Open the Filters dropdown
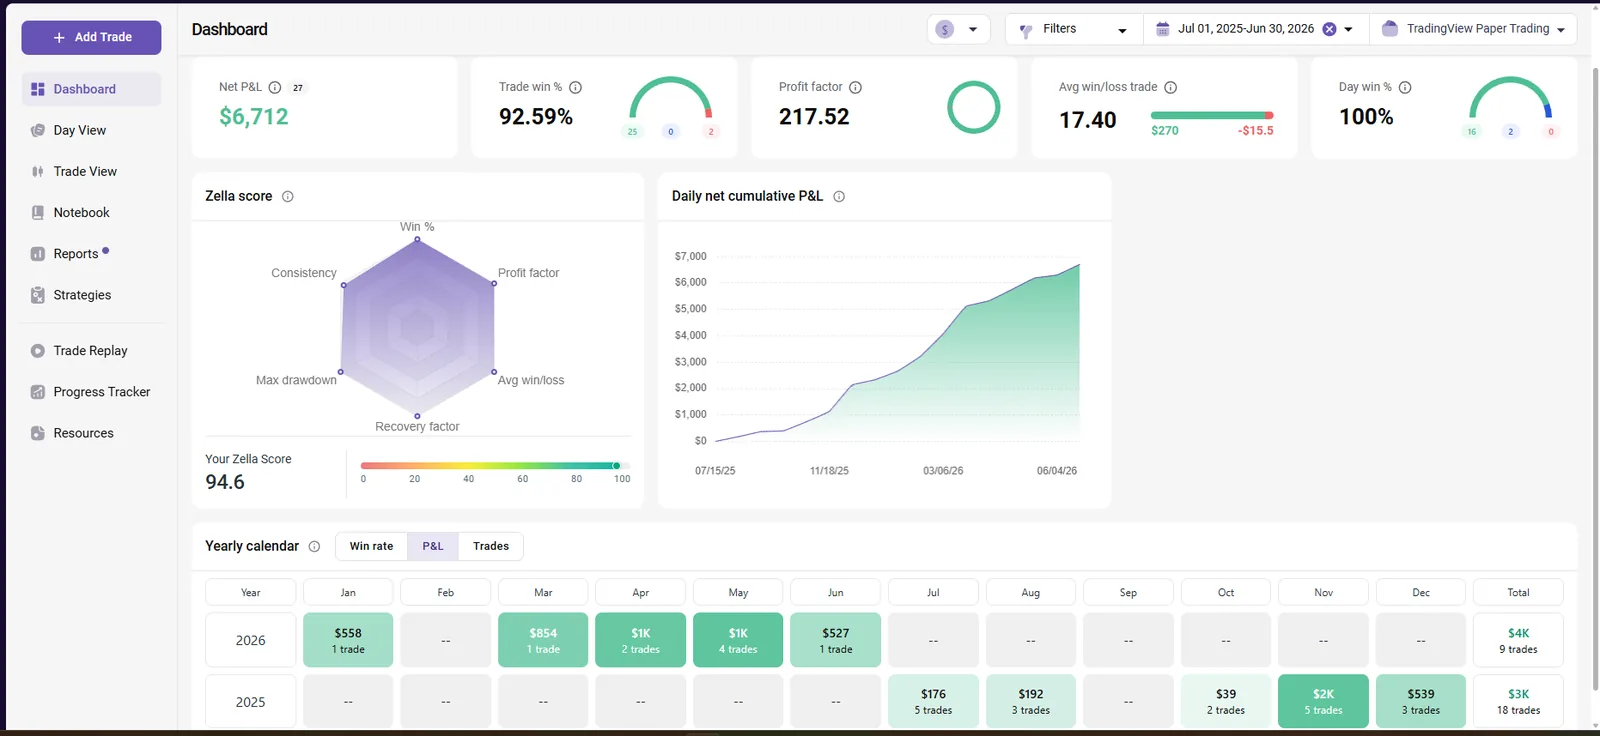 click(x=1074, y=29)
